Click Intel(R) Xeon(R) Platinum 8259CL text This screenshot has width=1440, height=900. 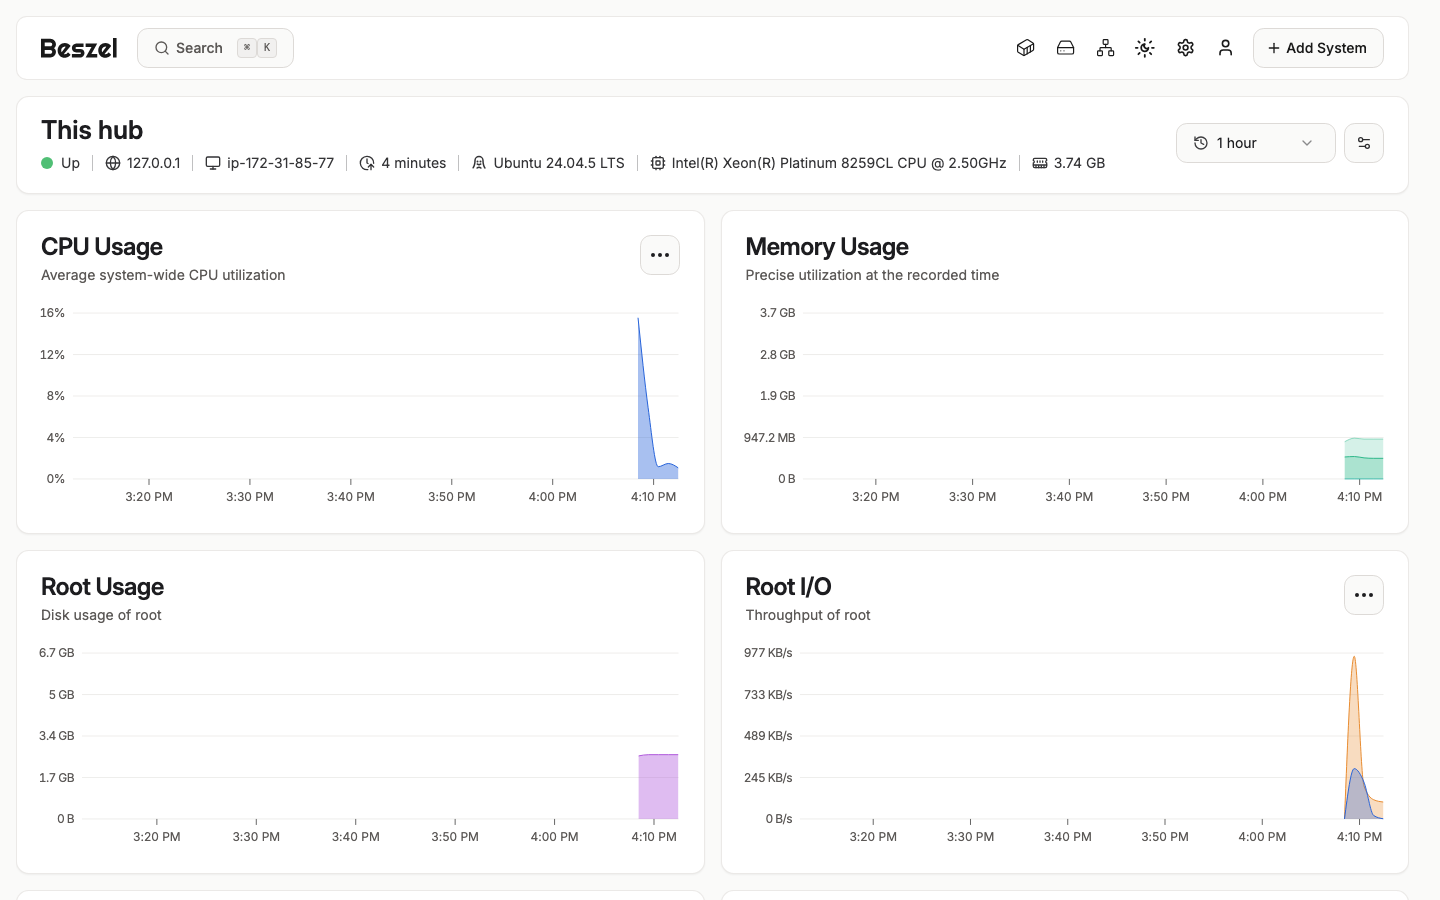[x=839, y=163]
